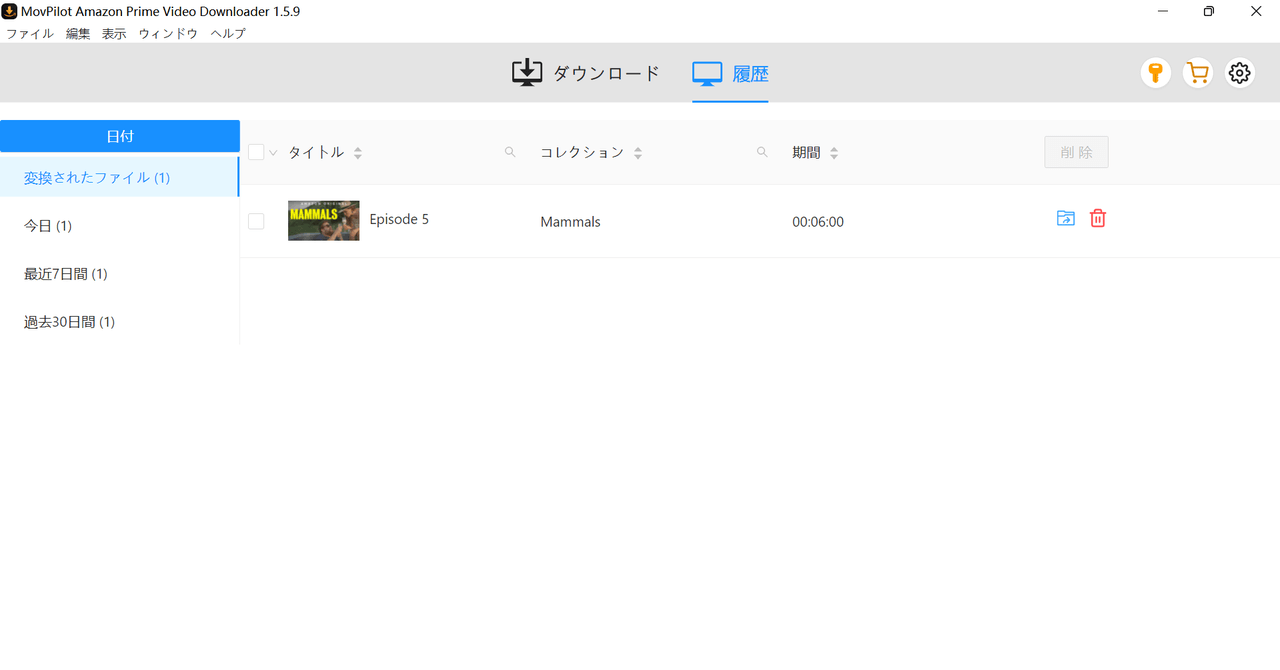Open the ウィンドウ menu
This screenshot has height=670, width=1280.
[168, 33]
